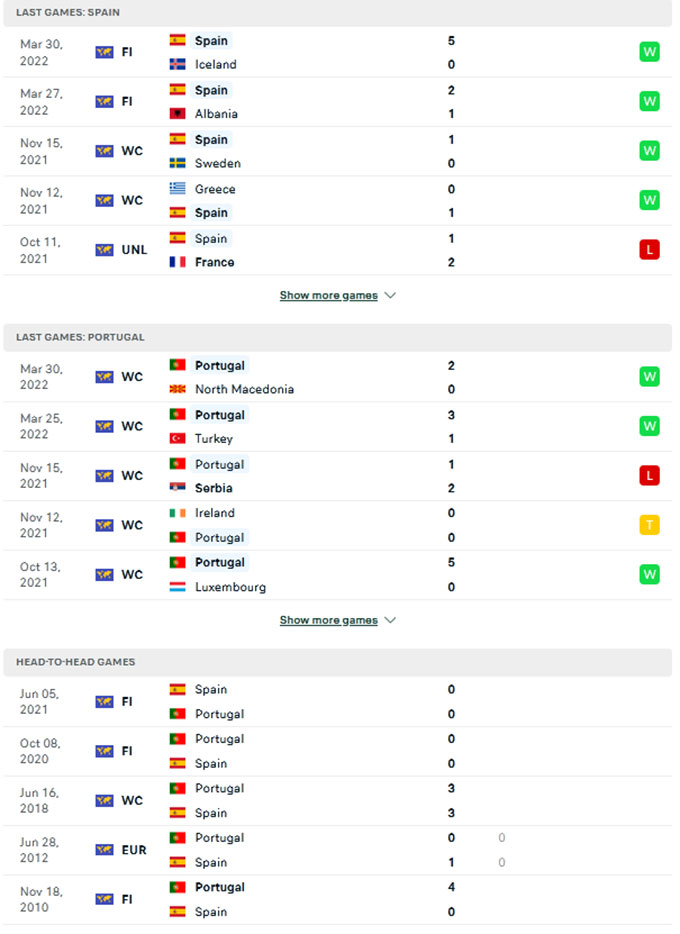
Task: Click the EUR competition icon in head-to-head
Action: pyautogui.click(x=104, y=850)
